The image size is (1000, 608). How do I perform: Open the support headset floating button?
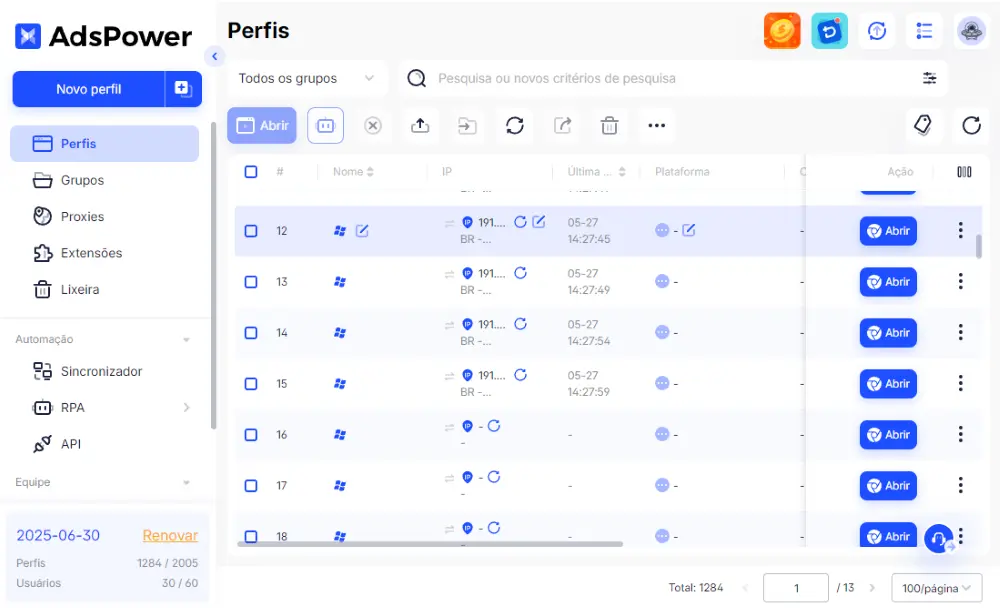tap(939, 539)
